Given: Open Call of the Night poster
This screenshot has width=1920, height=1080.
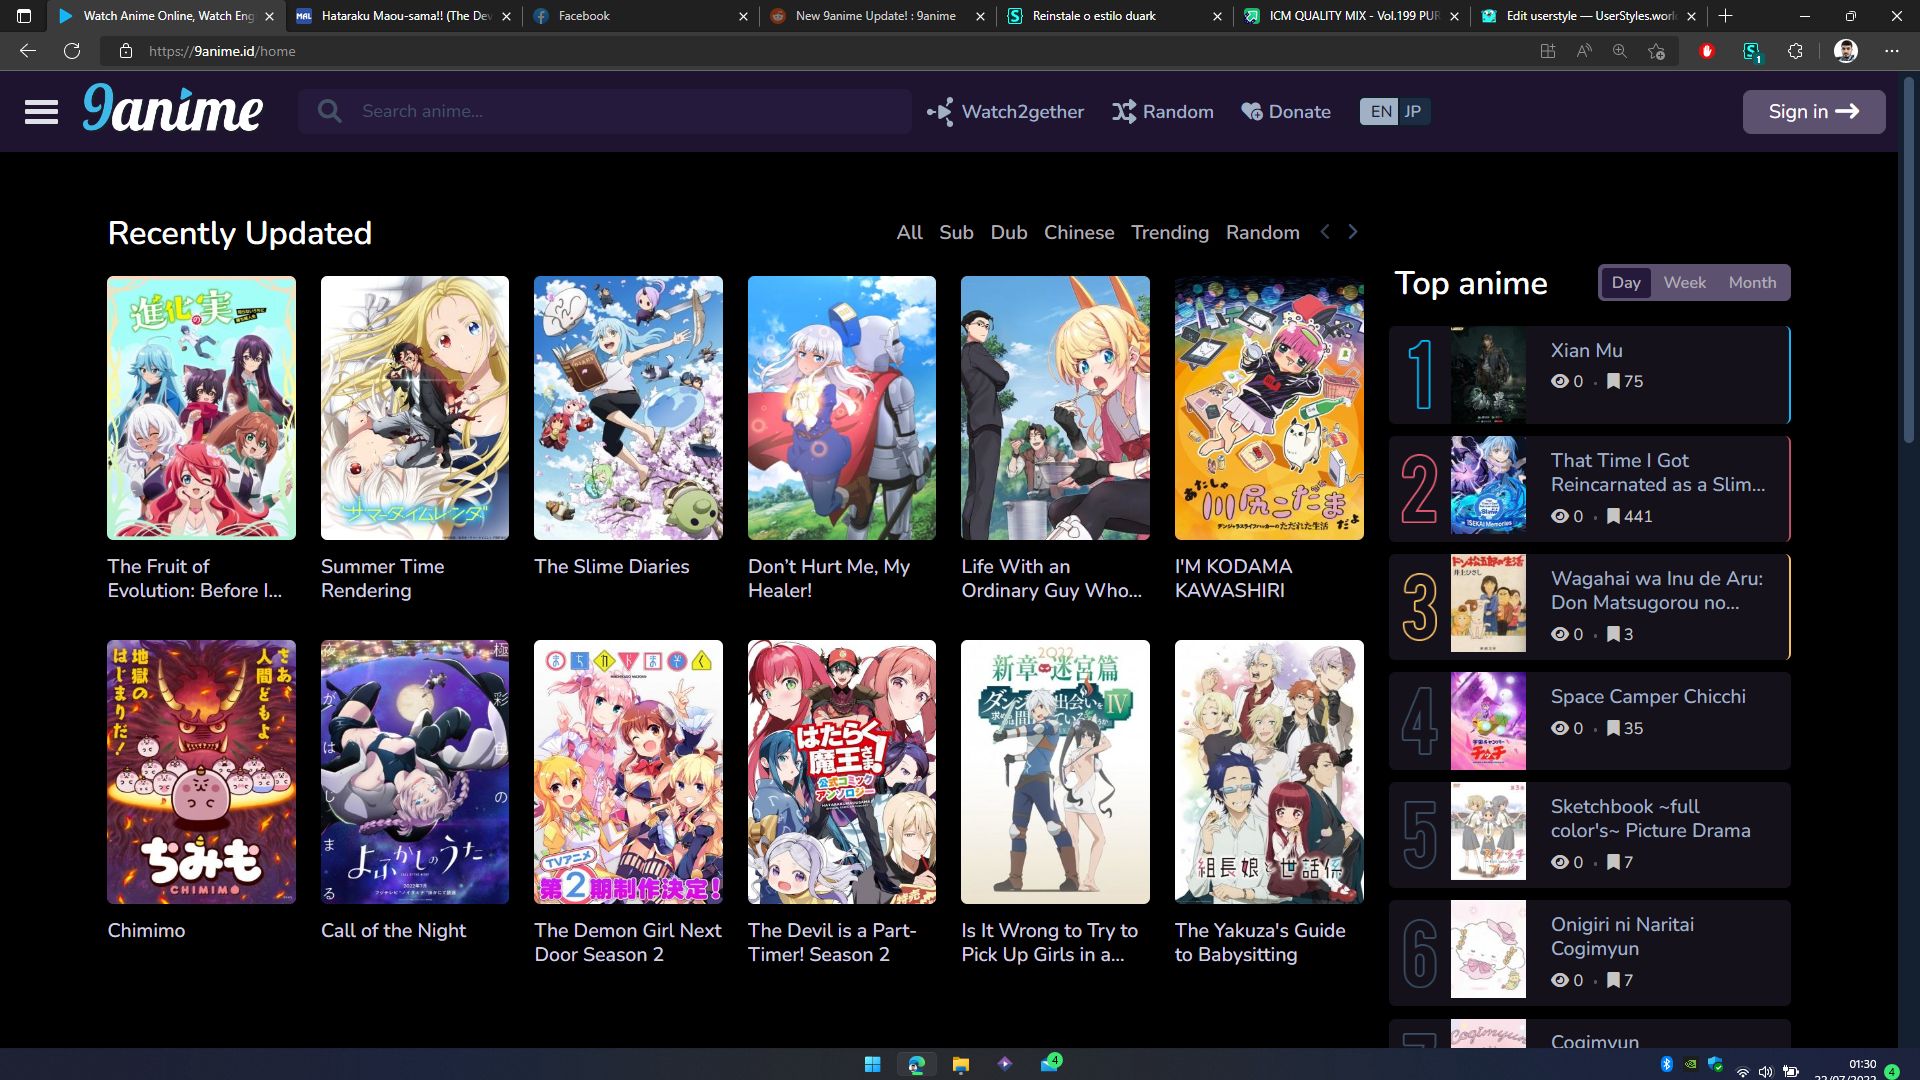Looking at the screenshot, I should [x=414, y=772].
